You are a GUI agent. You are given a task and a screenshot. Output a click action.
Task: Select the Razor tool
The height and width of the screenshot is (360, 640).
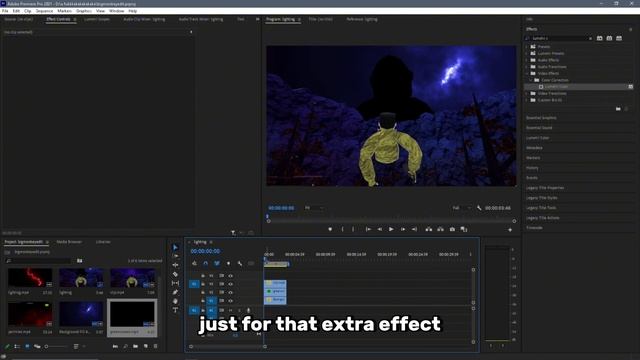tap(176, 274)
